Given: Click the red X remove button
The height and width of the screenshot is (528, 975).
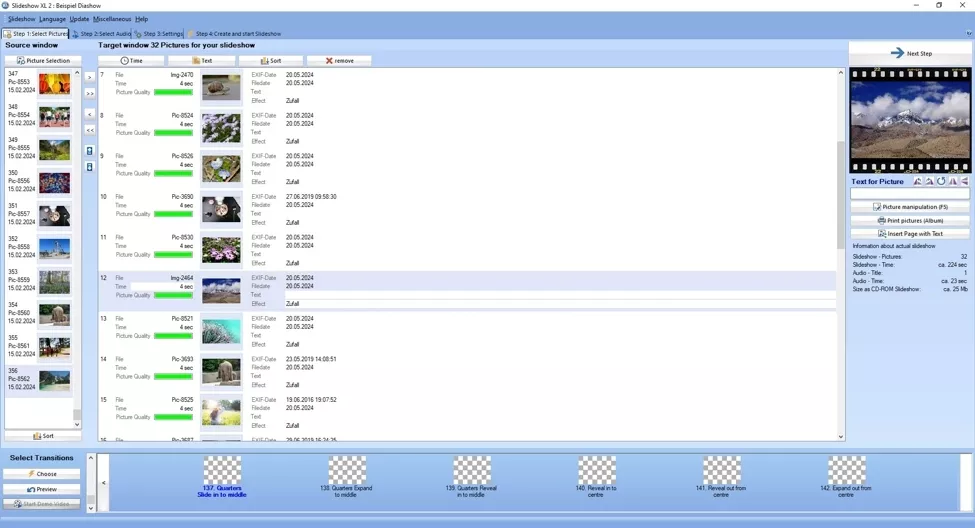Looking at the screenshot, I should coord(339,61).
